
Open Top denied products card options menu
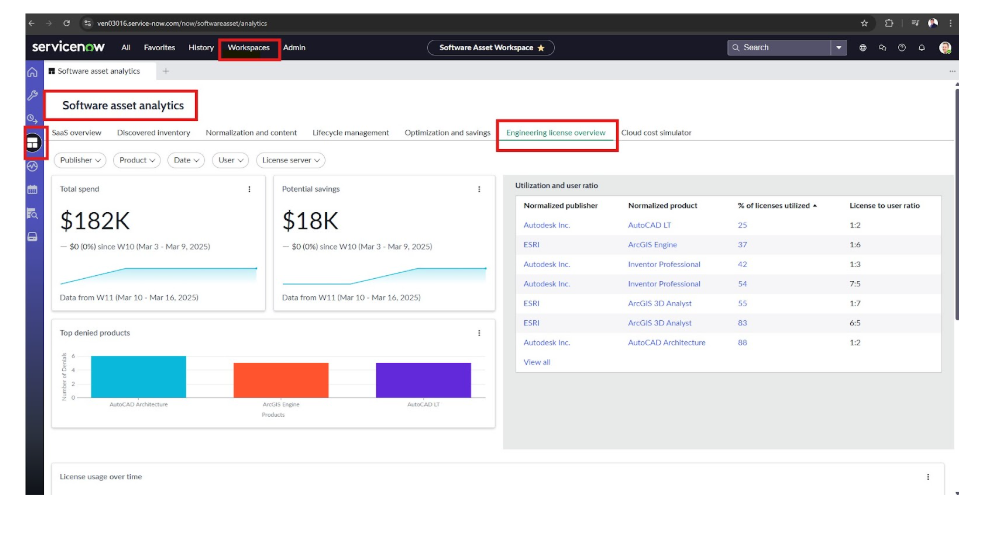(479, 333)
